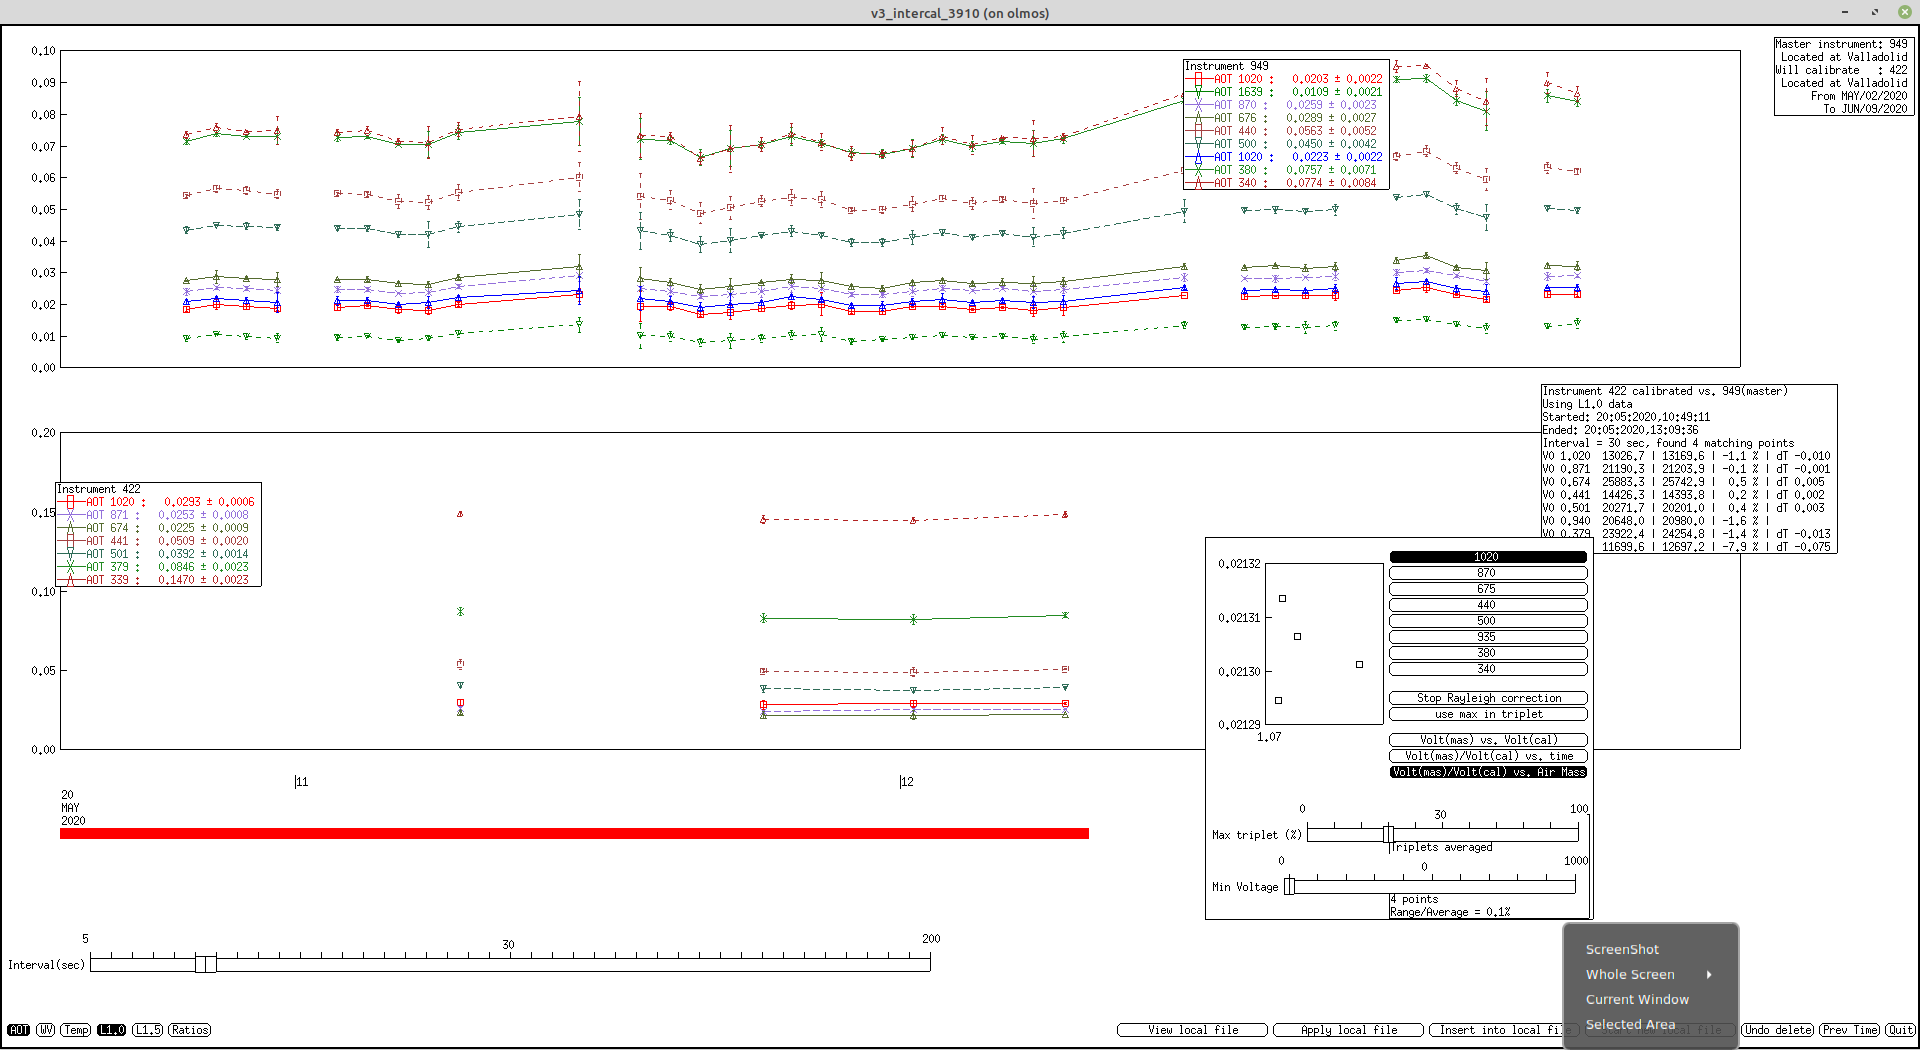Click the hour 11 tick on the time axis

(x=301, y=782)
